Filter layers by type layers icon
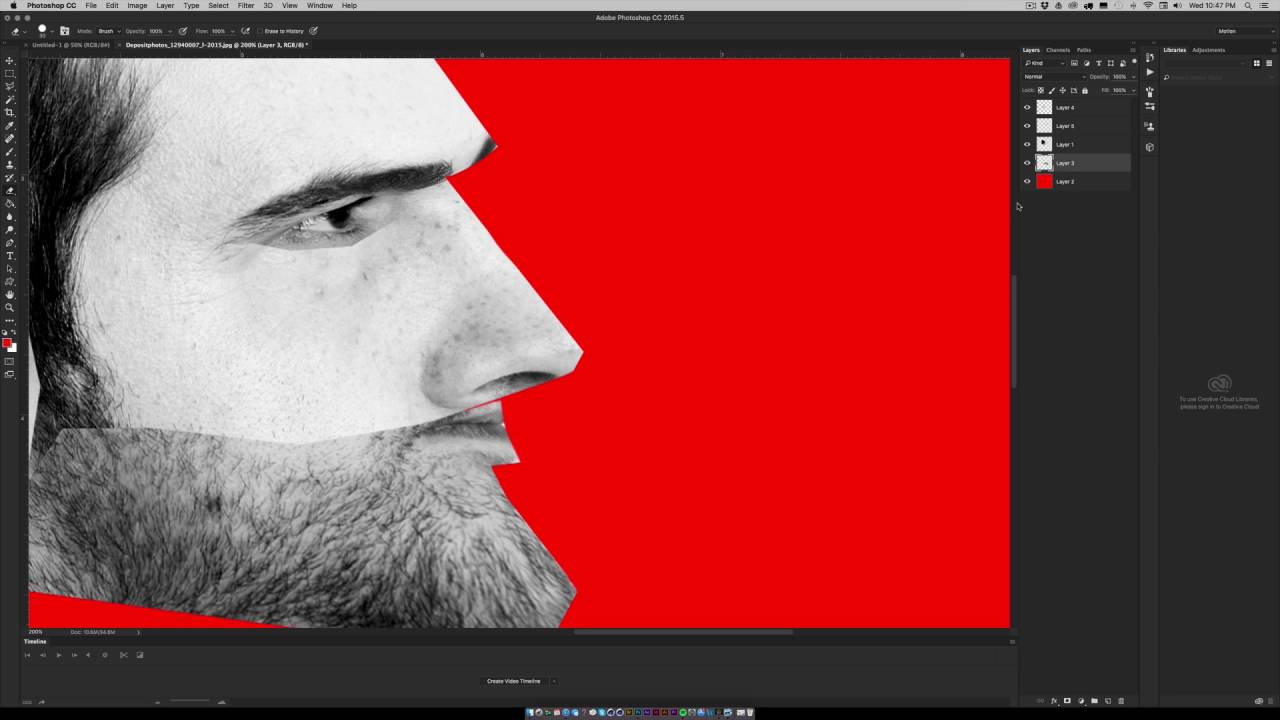 1099,63
